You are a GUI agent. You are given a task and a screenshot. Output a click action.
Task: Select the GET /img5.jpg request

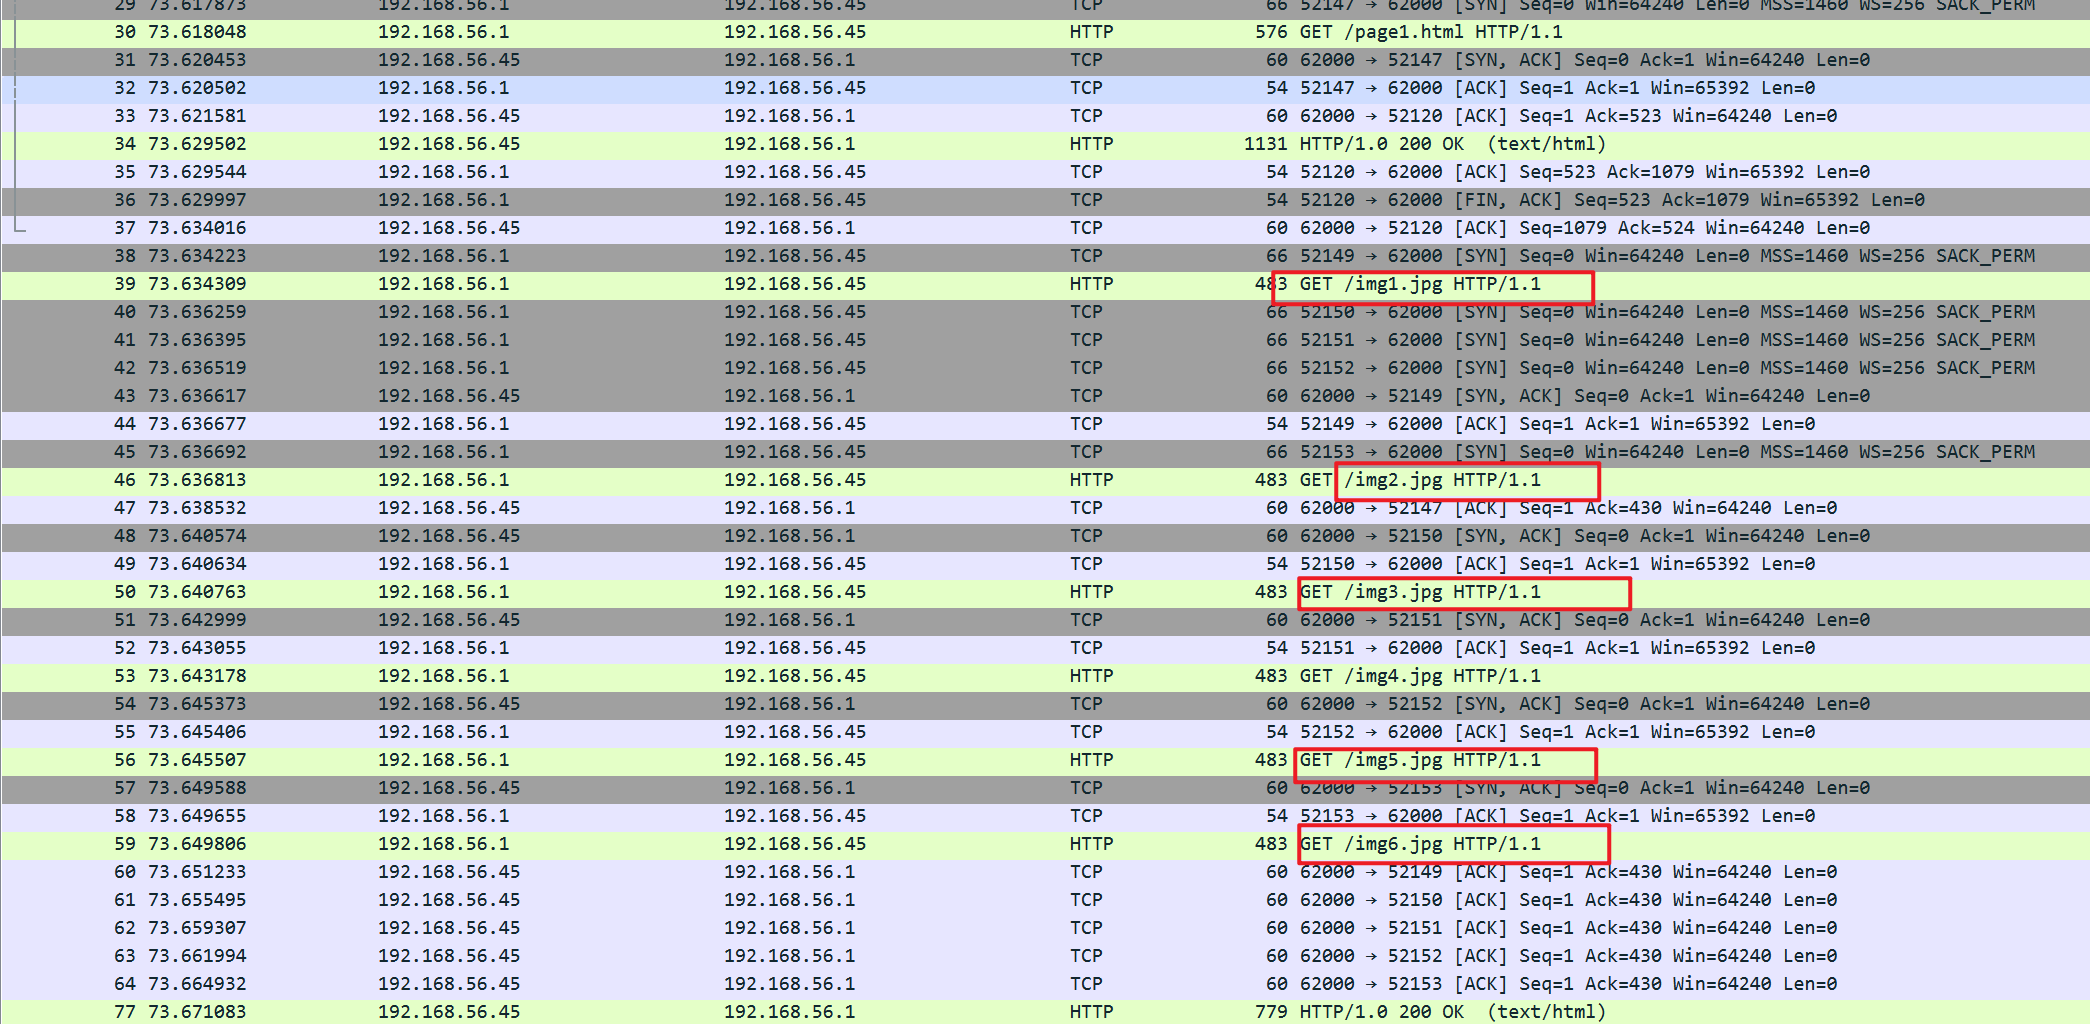1045,760
